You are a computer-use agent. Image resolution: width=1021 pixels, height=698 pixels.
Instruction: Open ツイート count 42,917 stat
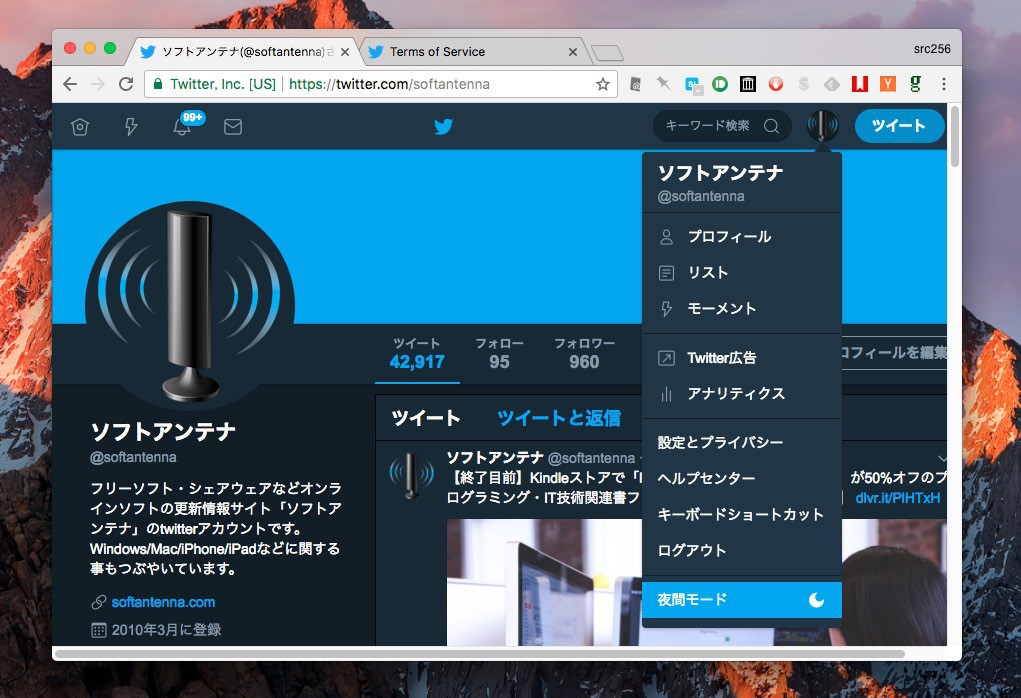(x=417, y=354)
